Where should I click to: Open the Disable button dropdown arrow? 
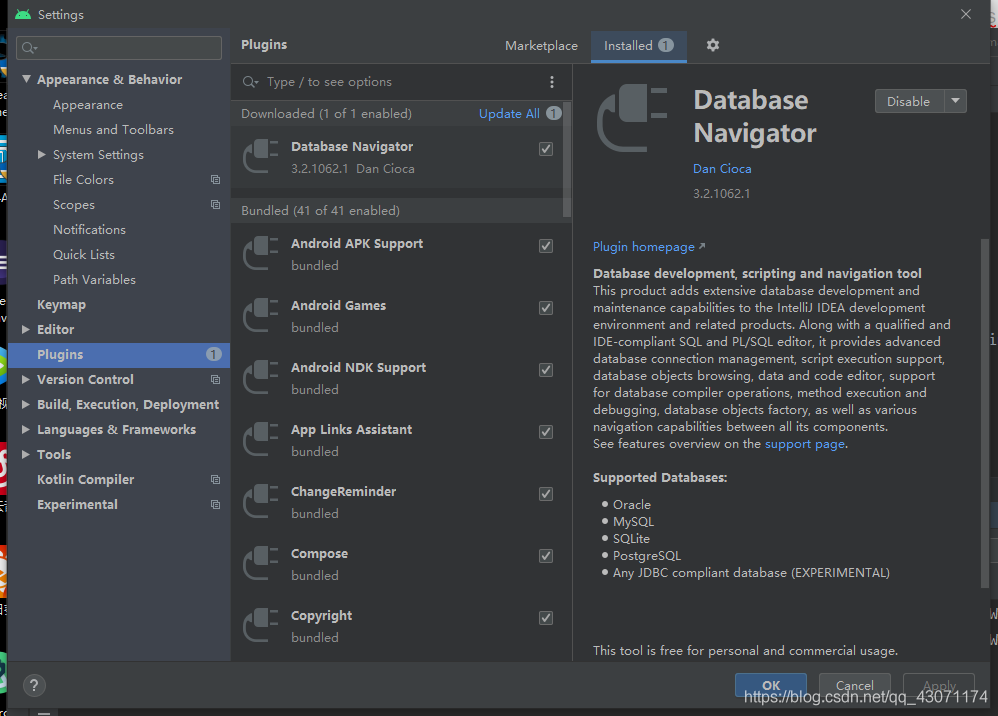(955, 101)
